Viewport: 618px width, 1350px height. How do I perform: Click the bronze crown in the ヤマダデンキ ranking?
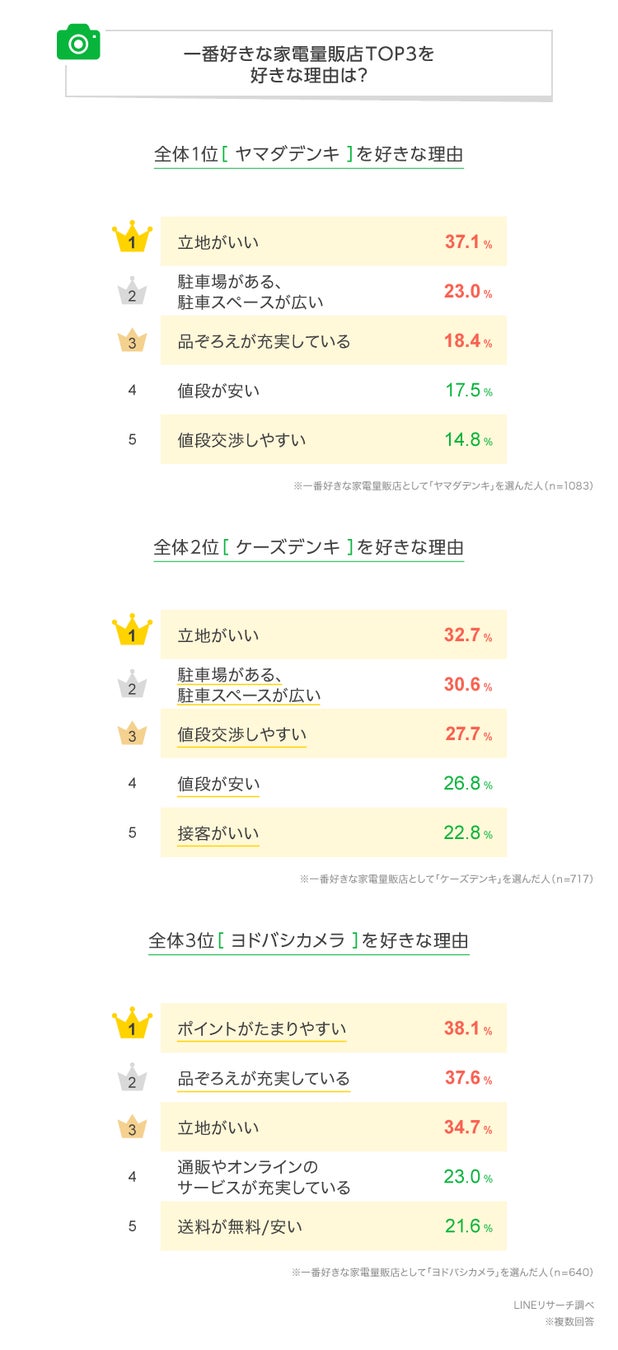pyautogui.click(x=131, y=341)
